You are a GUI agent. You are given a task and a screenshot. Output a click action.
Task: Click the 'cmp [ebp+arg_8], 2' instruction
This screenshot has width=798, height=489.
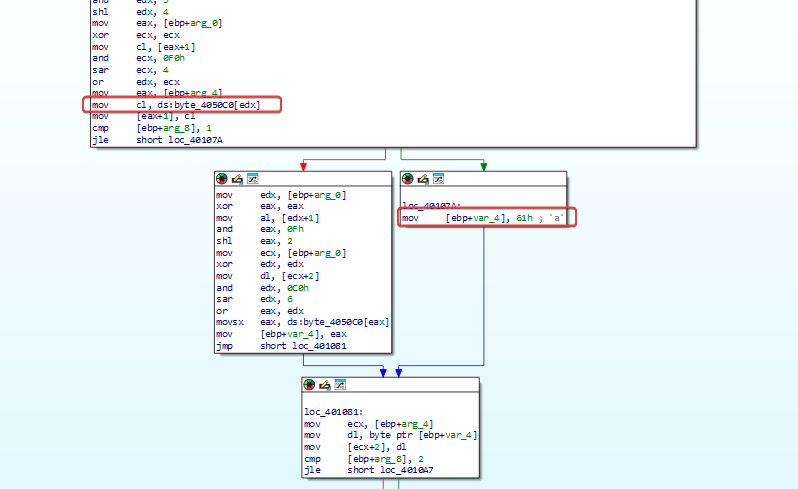click(x=364, y=459)
